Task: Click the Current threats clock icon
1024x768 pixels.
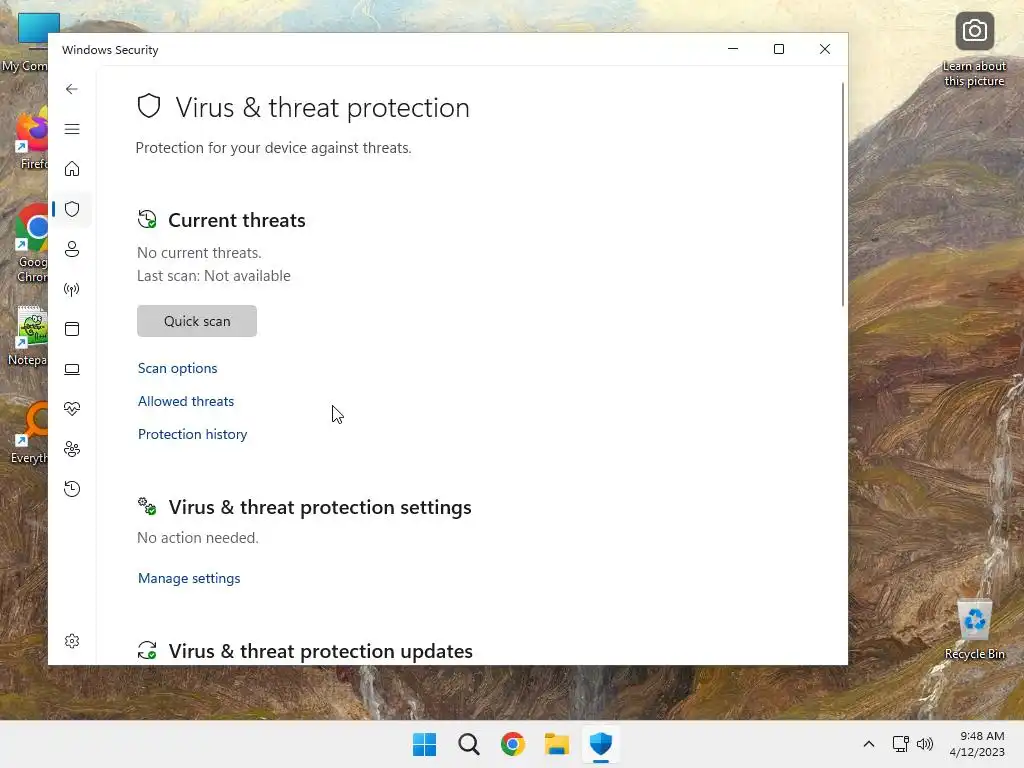Action: pyautogui.click(x=147, y=219)
